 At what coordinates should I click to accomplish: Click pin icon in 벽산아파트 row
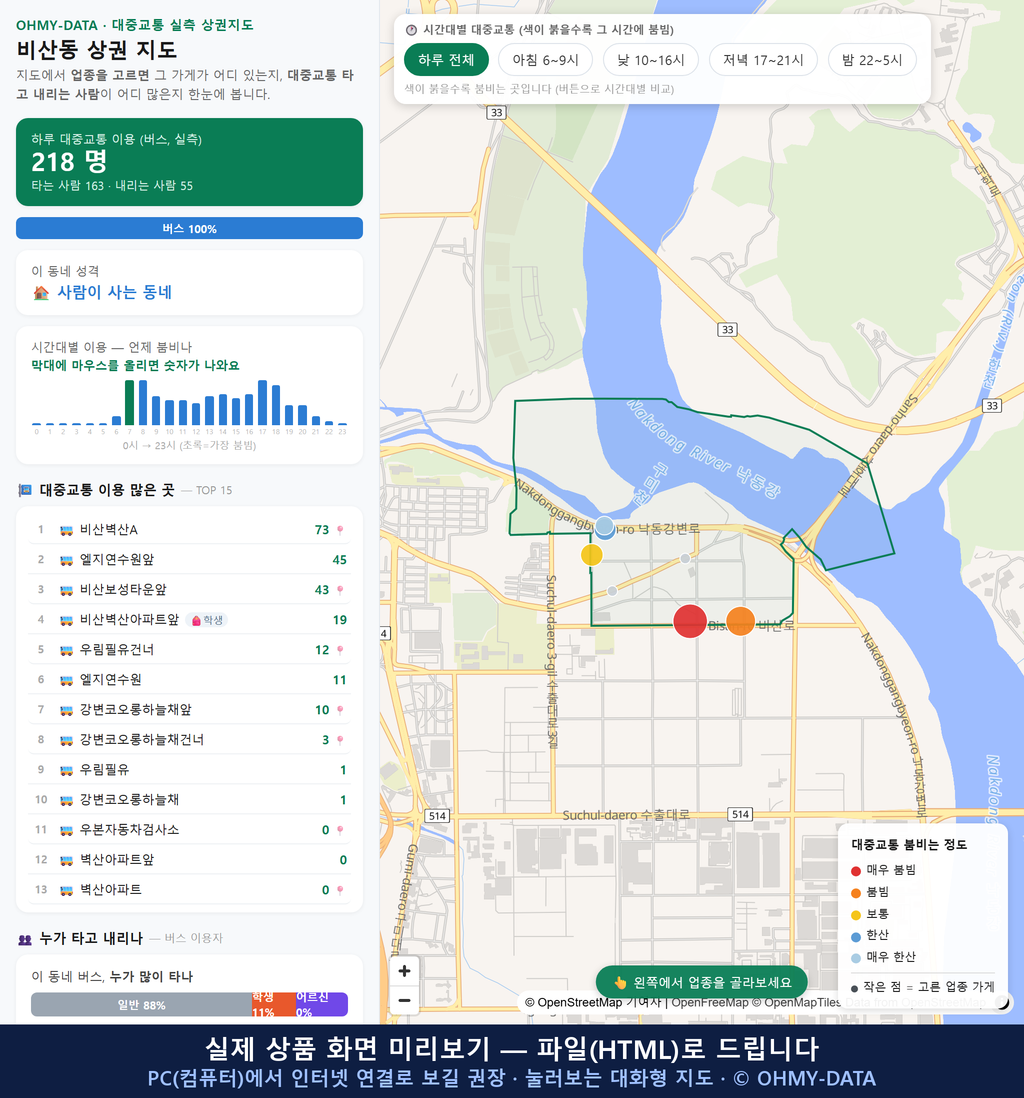pos(340,890)
